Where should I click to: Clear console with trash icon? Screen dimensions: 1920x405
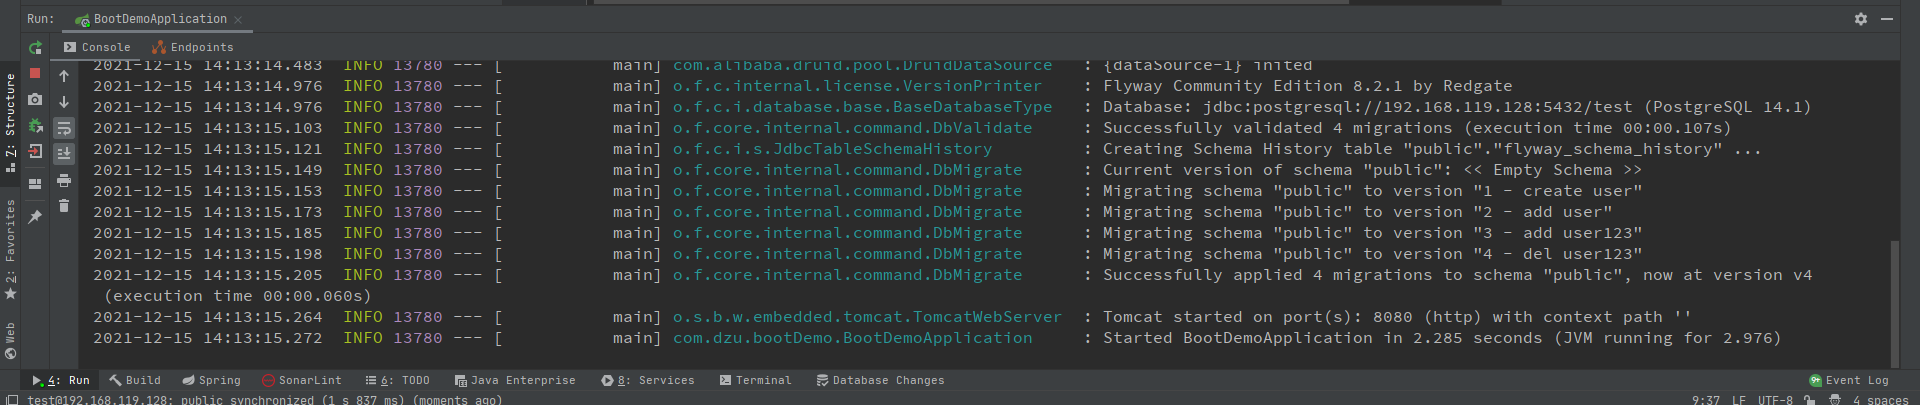pos(64,206)
